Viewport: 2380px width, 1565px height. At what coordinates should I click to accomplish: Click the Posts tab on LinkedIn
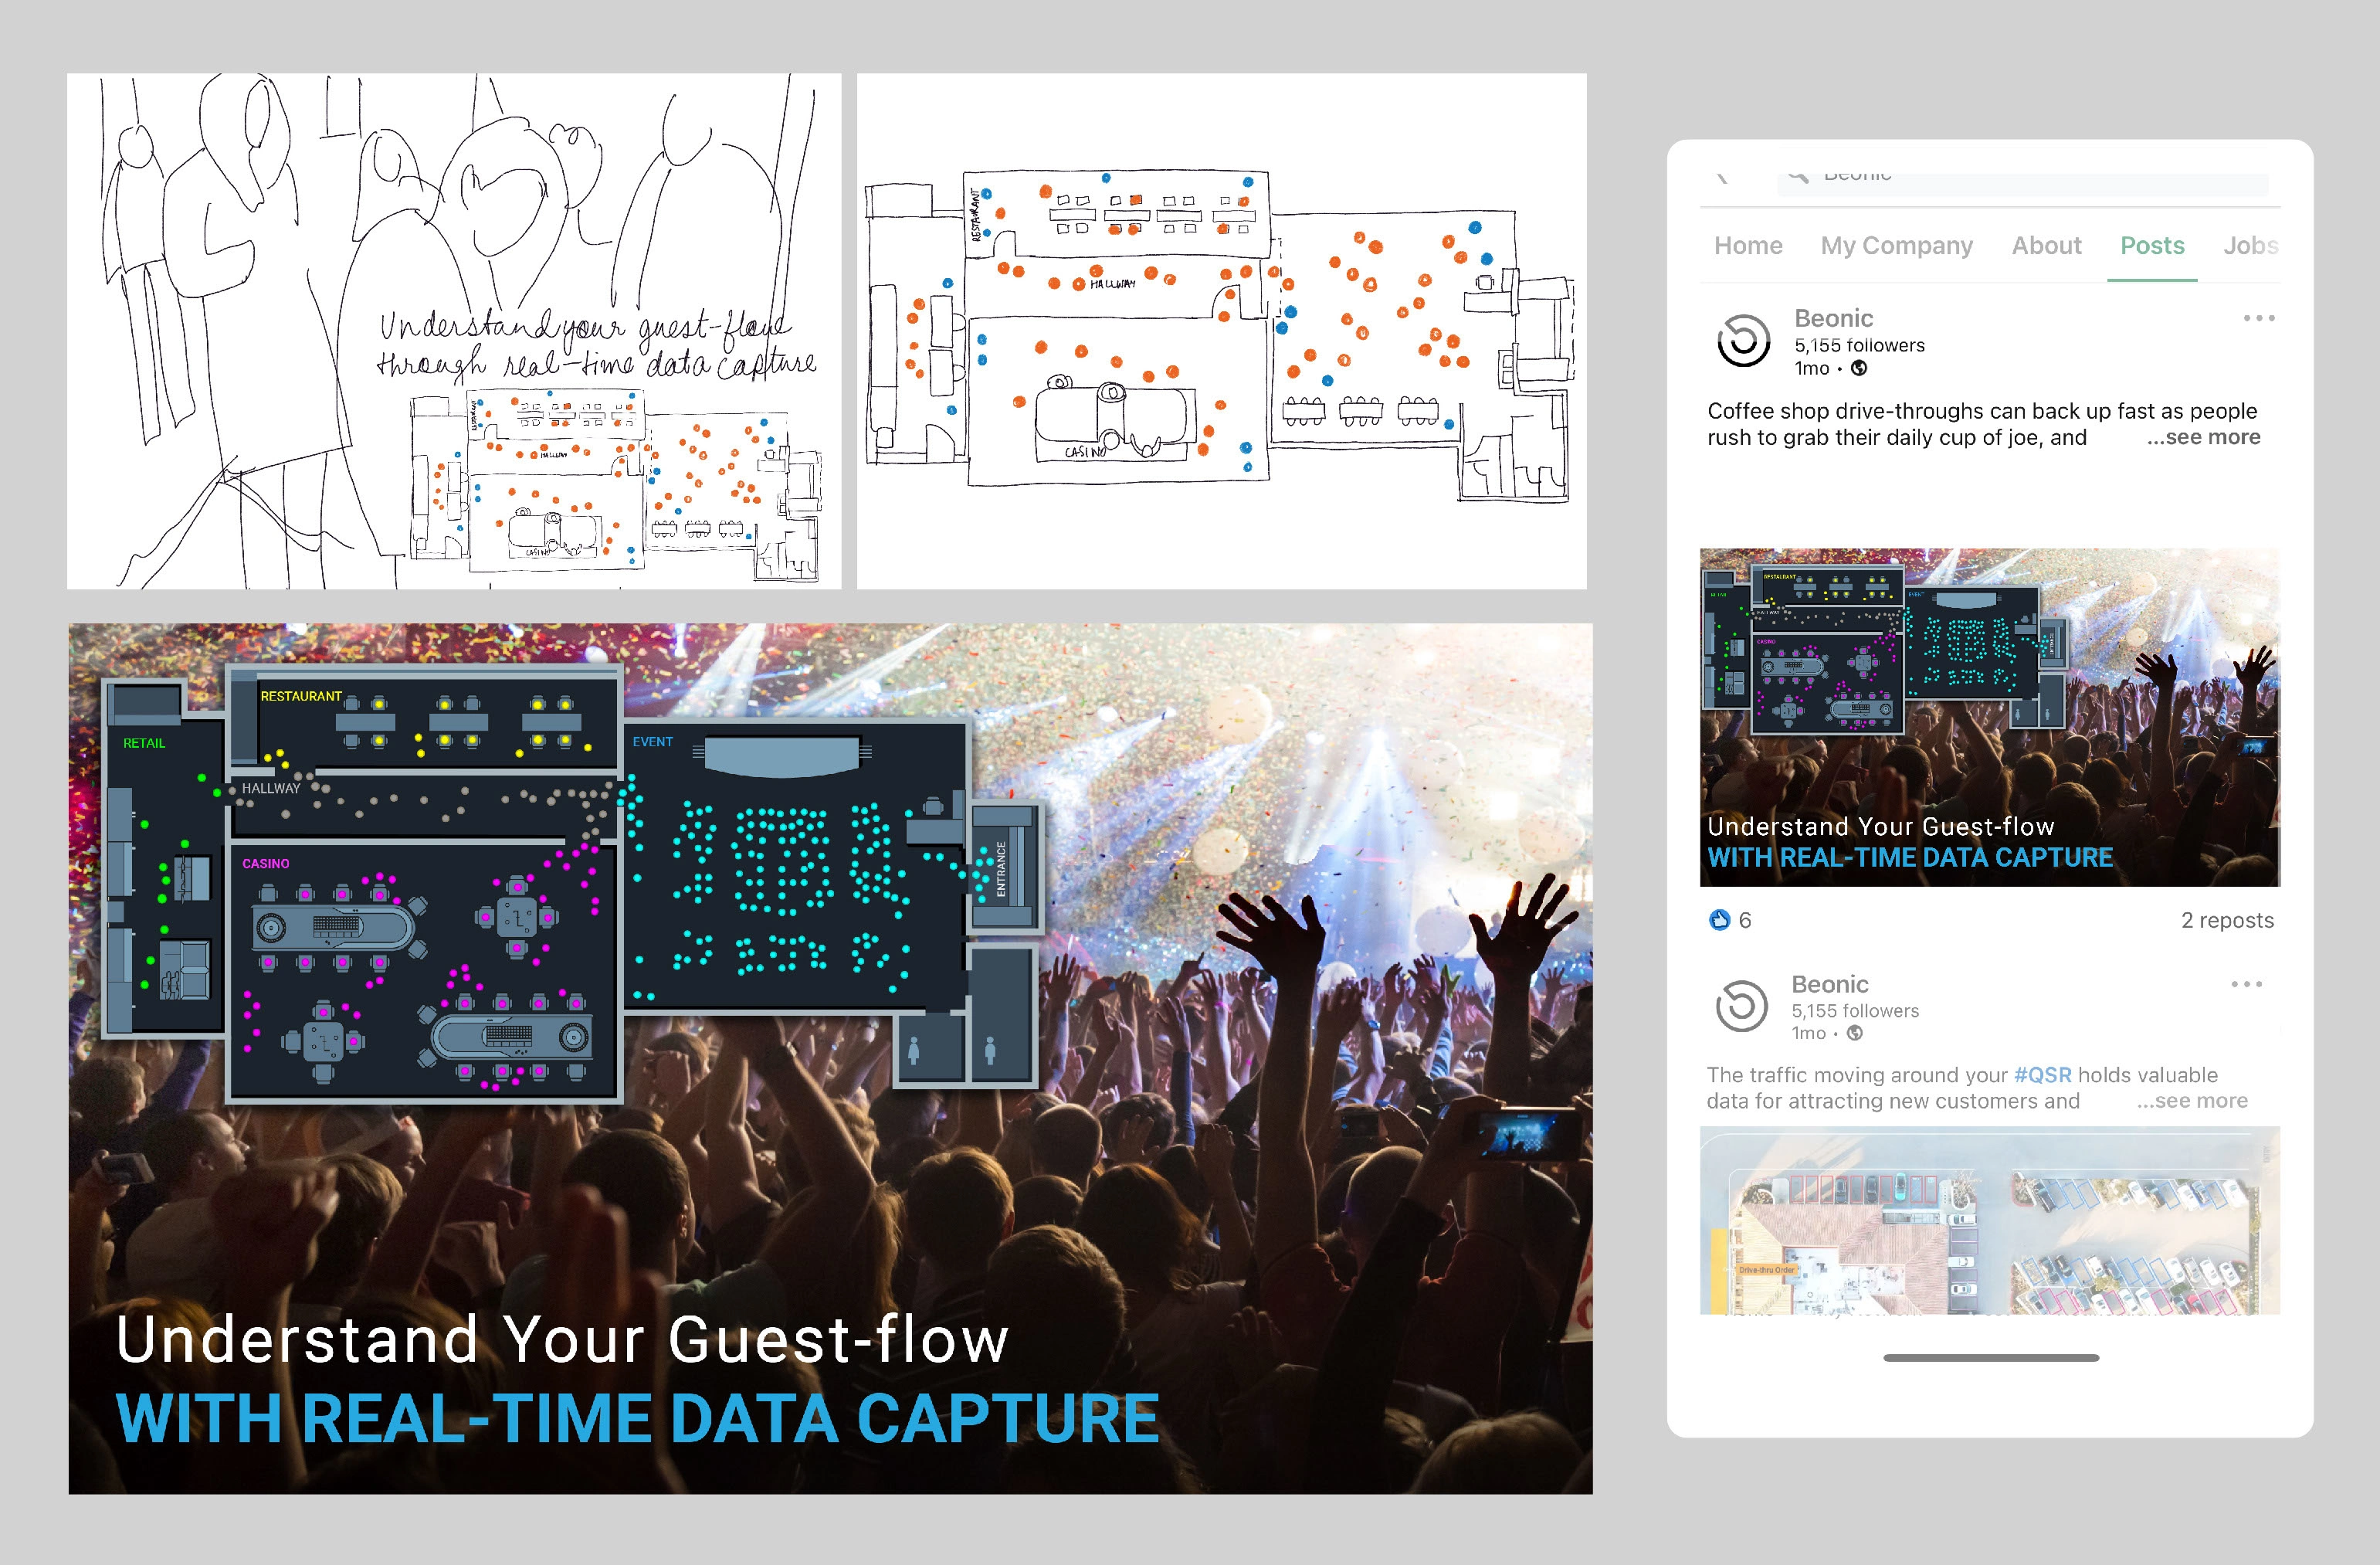(2151, 245)
